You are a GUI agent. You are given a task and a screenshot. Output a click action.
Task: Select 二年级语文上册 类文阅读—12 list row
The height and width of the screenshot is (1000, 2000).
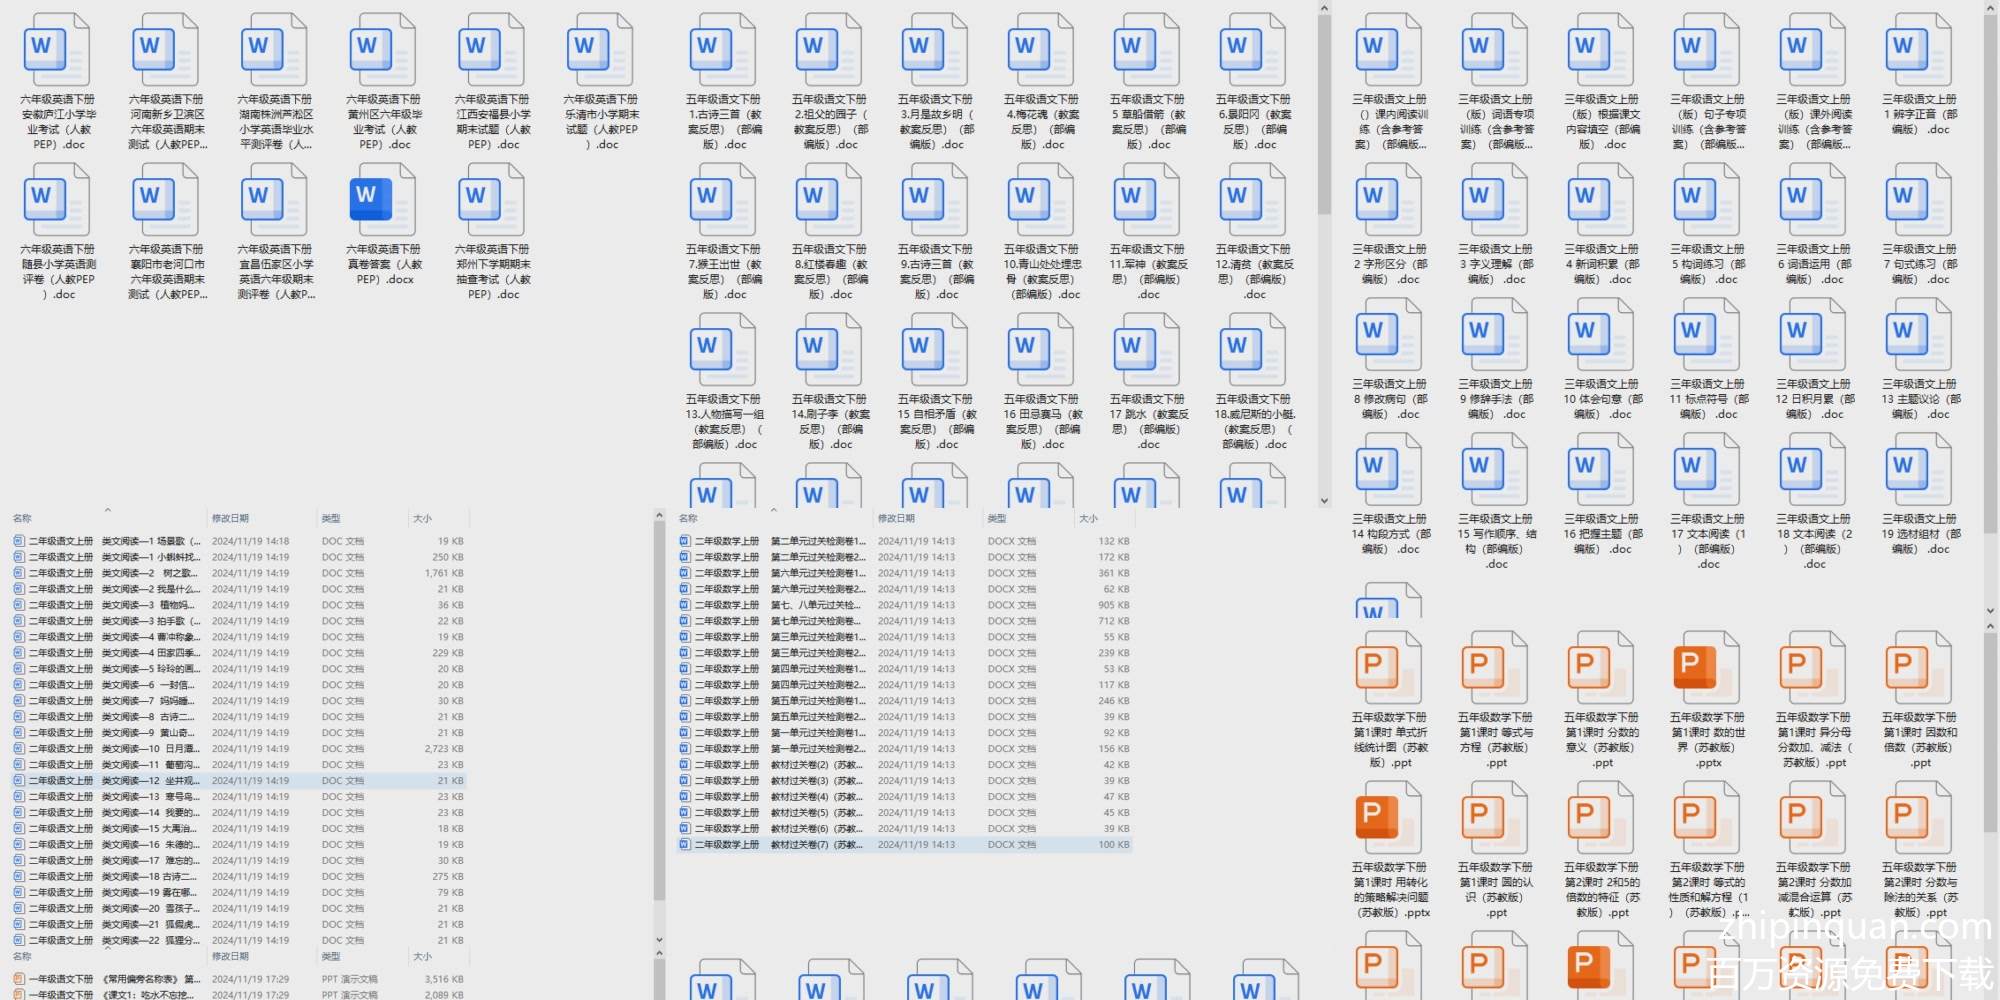150,781
